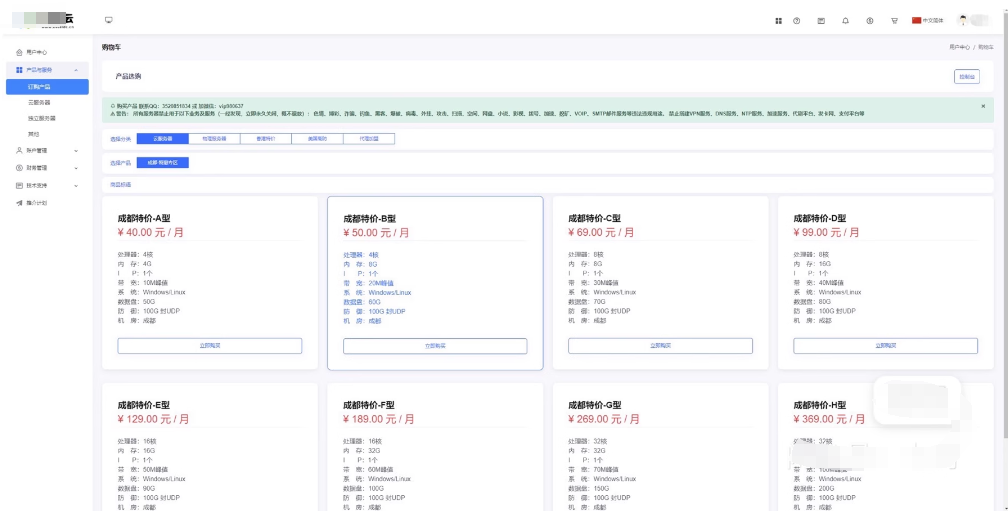Click the 用户中心 breadcrumb link
Image resolution: width=1008 pixels, height=518 pixels.
(959, 48)
